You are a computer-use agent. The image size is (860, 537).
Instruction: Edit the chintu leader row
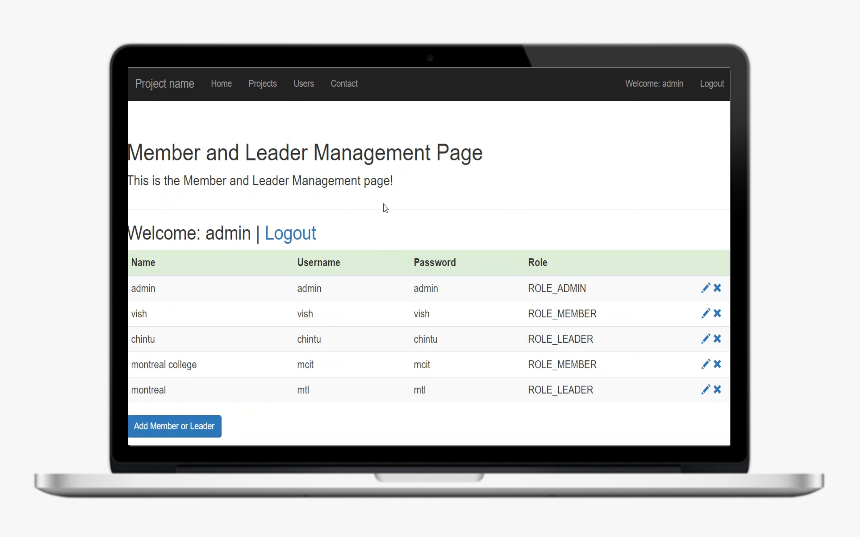705,338
